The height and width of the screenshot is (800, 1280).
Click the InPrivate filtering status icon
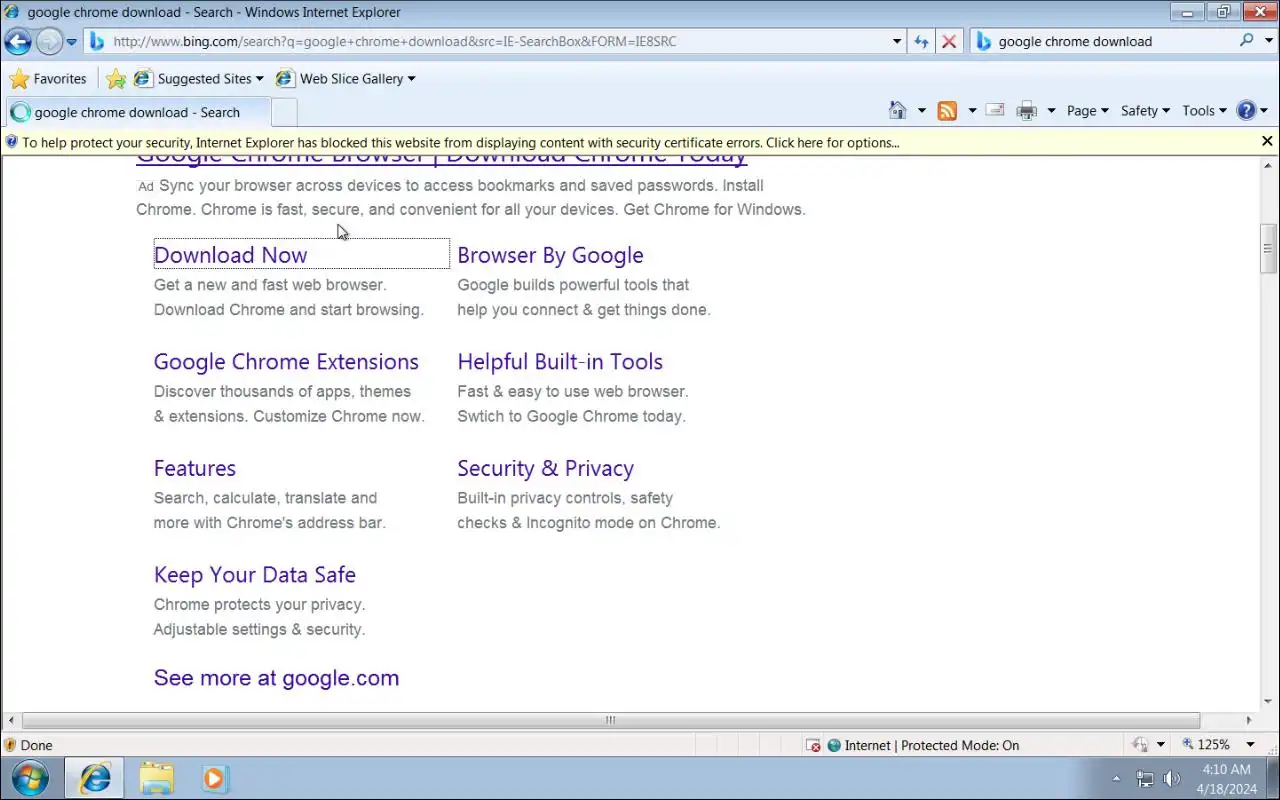pyautogui.click(x=1140, y=745)
